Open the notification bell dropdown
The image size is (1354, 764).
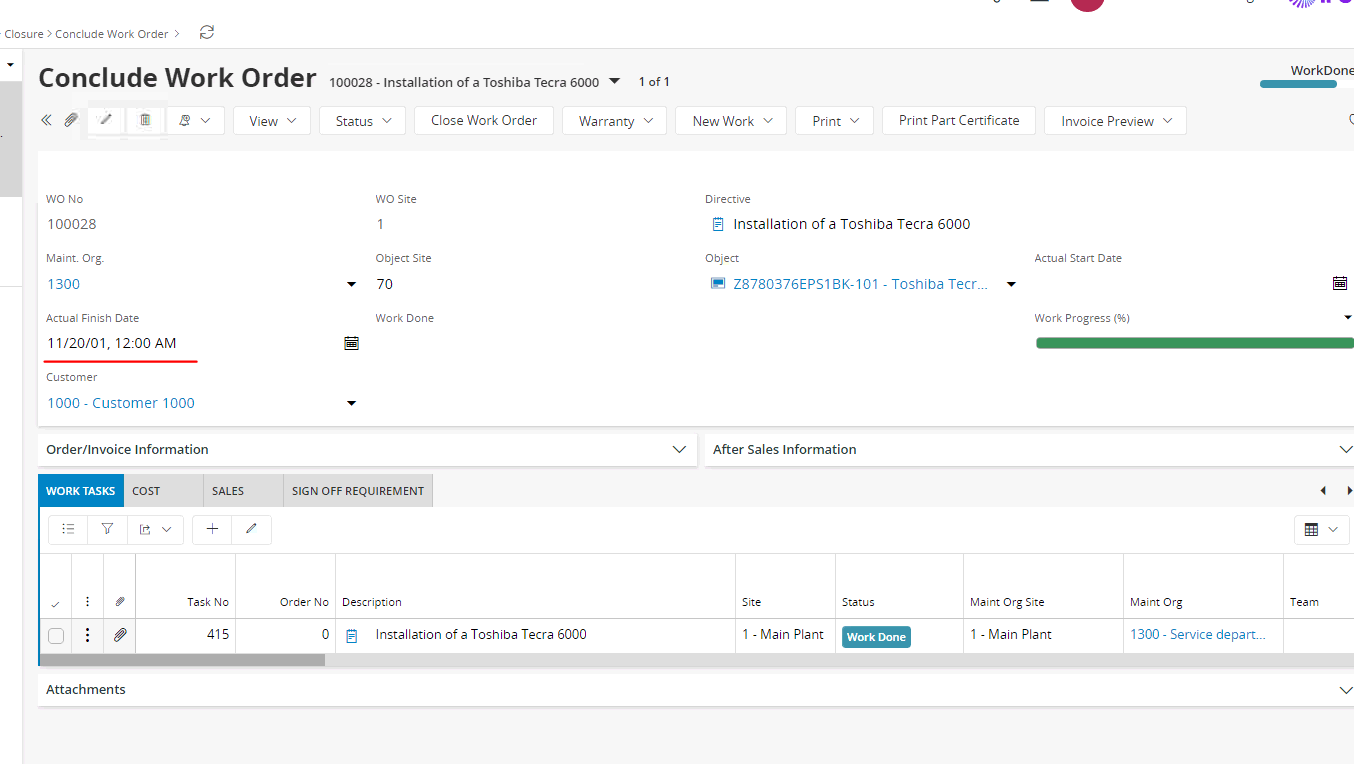196,120
